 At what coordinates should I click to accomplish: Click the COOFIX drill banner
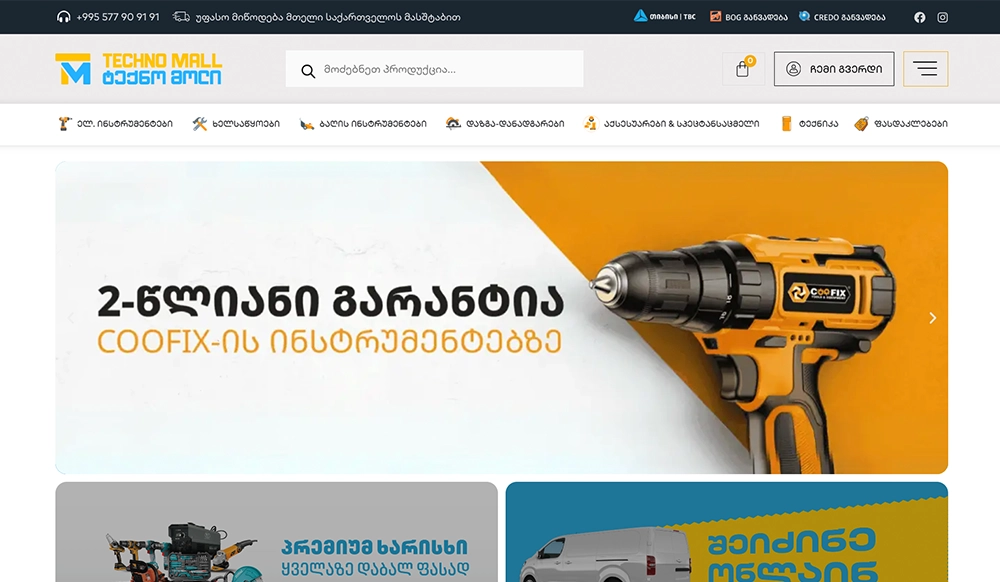tap(500, 318)
